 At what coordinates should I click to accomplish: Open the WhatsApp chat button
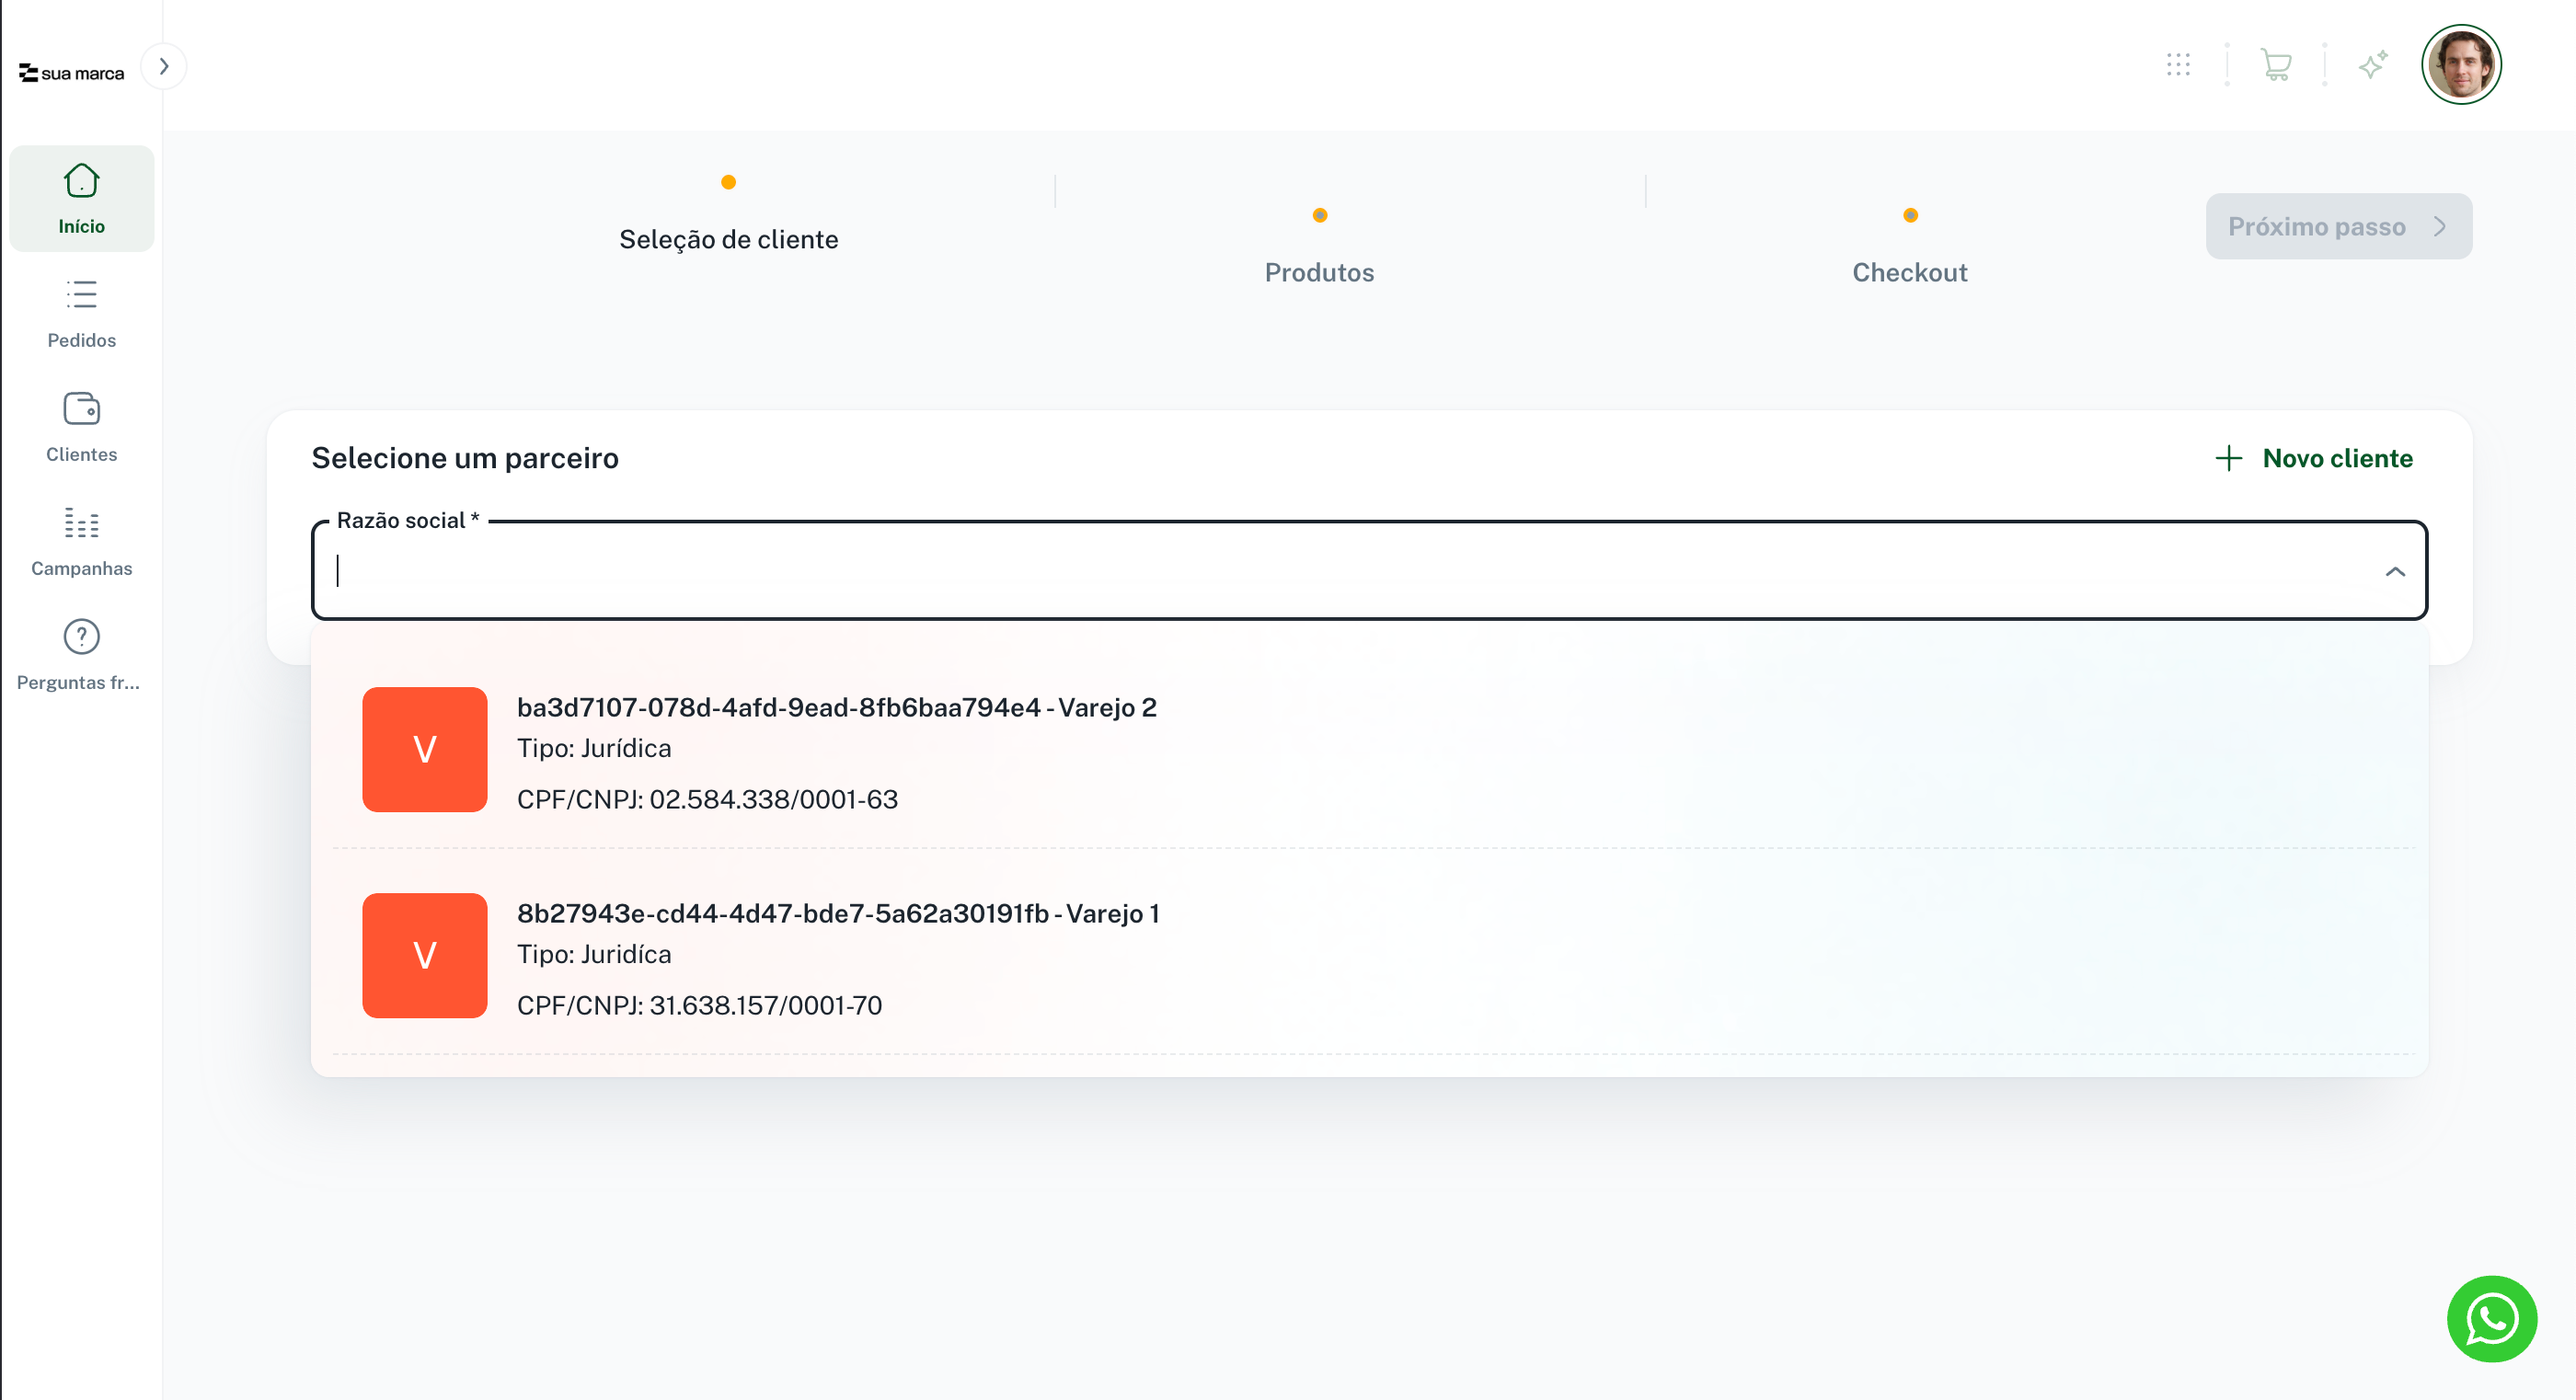pos(2491,1319)
